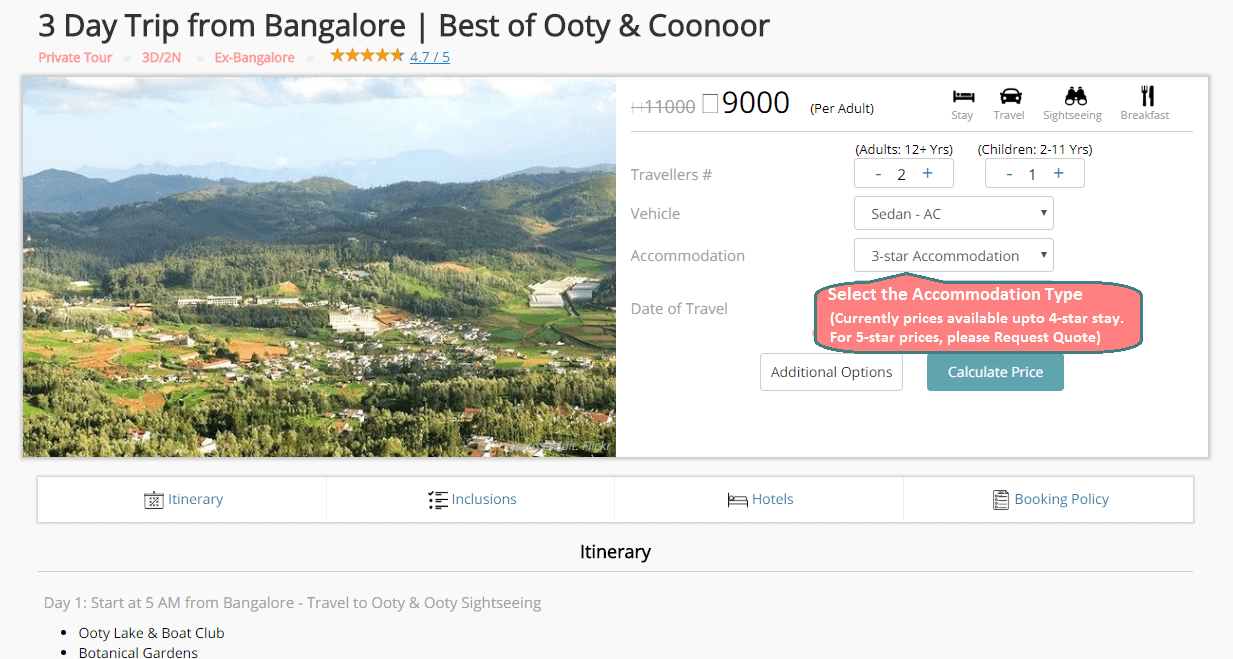The height and width of the screenshot is (659, 1233).
Task: Open the 4.7 / 5 rating link
Action: pos(429,57)
